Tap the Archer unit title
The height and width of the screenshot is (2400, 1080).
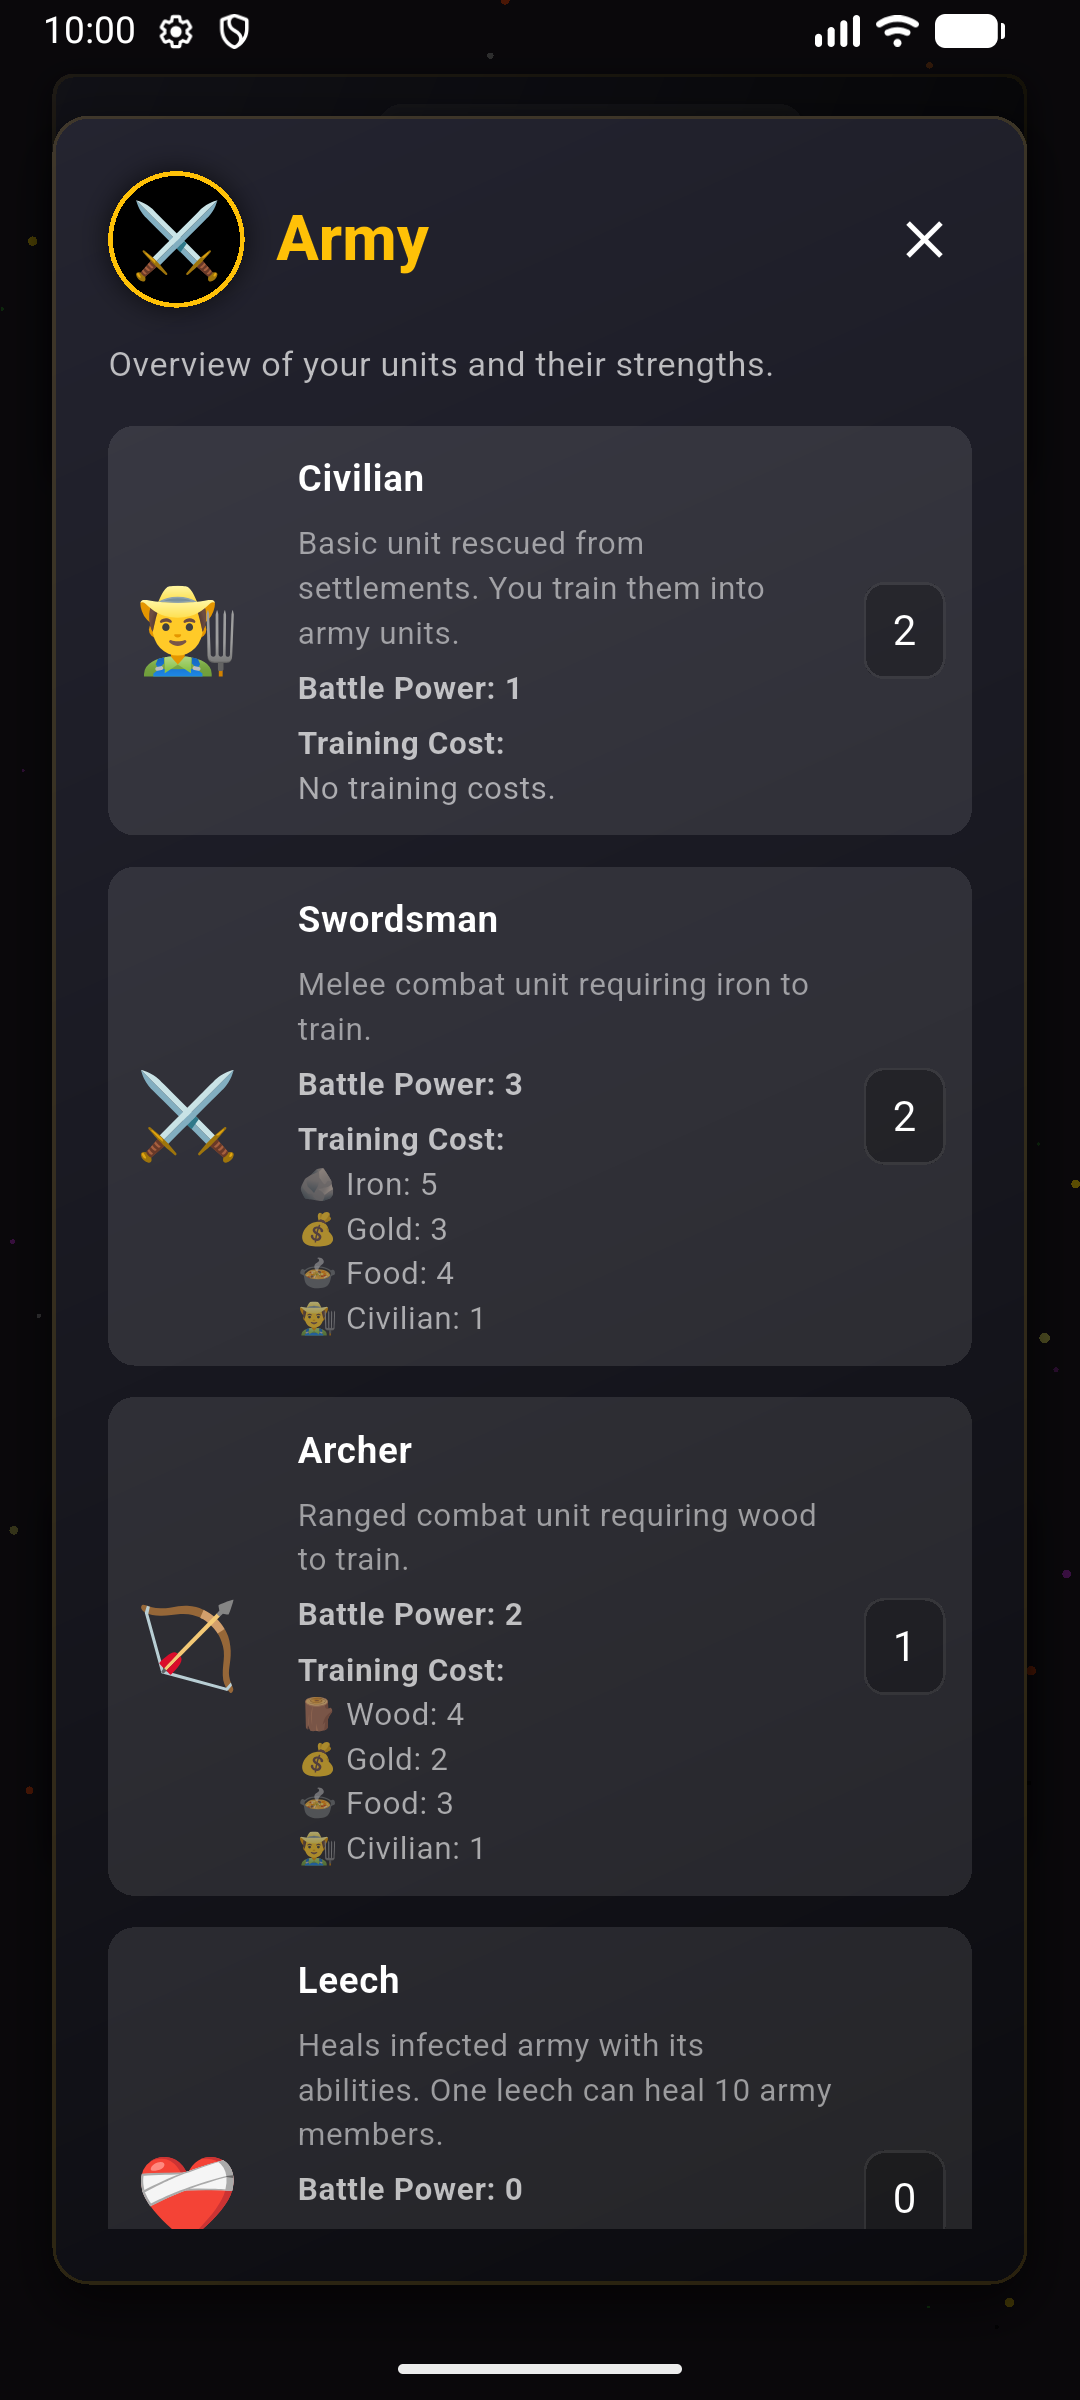(355, 1451)
